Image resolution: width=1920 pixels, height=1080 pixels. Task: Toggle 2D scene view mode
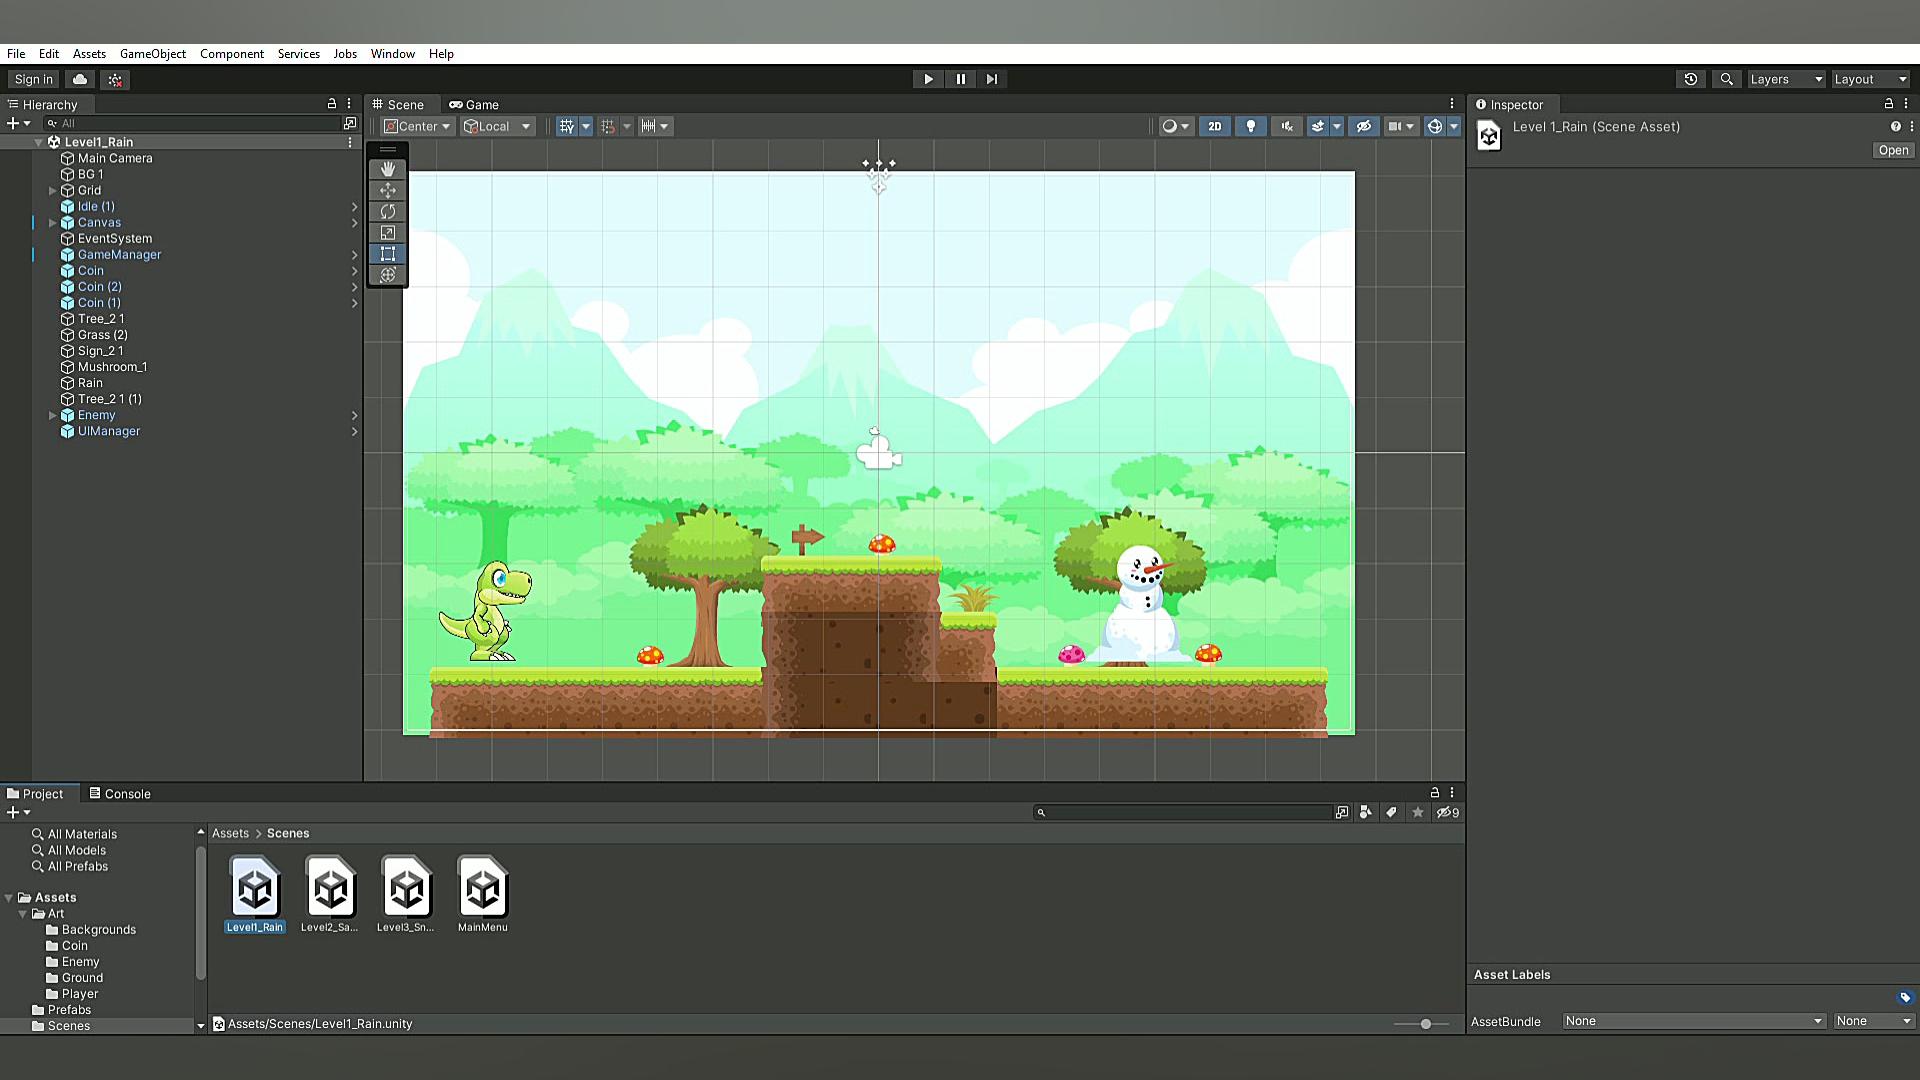click(x=1215, y=126)
